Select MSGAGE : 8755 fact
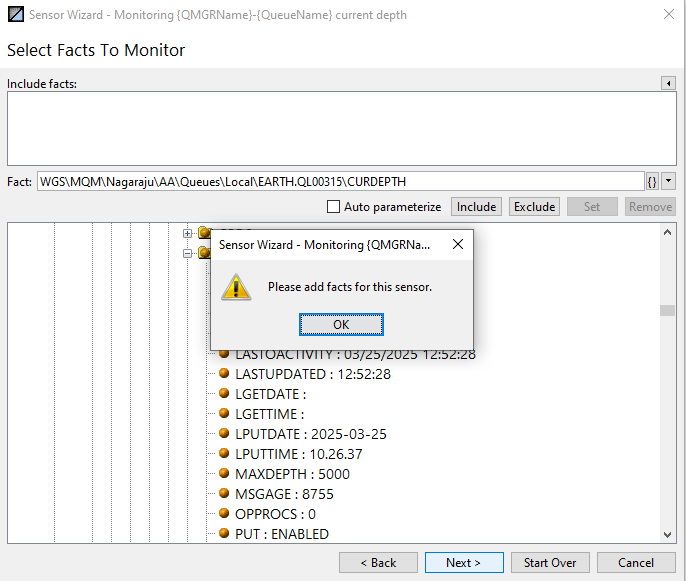 point(284,494)
